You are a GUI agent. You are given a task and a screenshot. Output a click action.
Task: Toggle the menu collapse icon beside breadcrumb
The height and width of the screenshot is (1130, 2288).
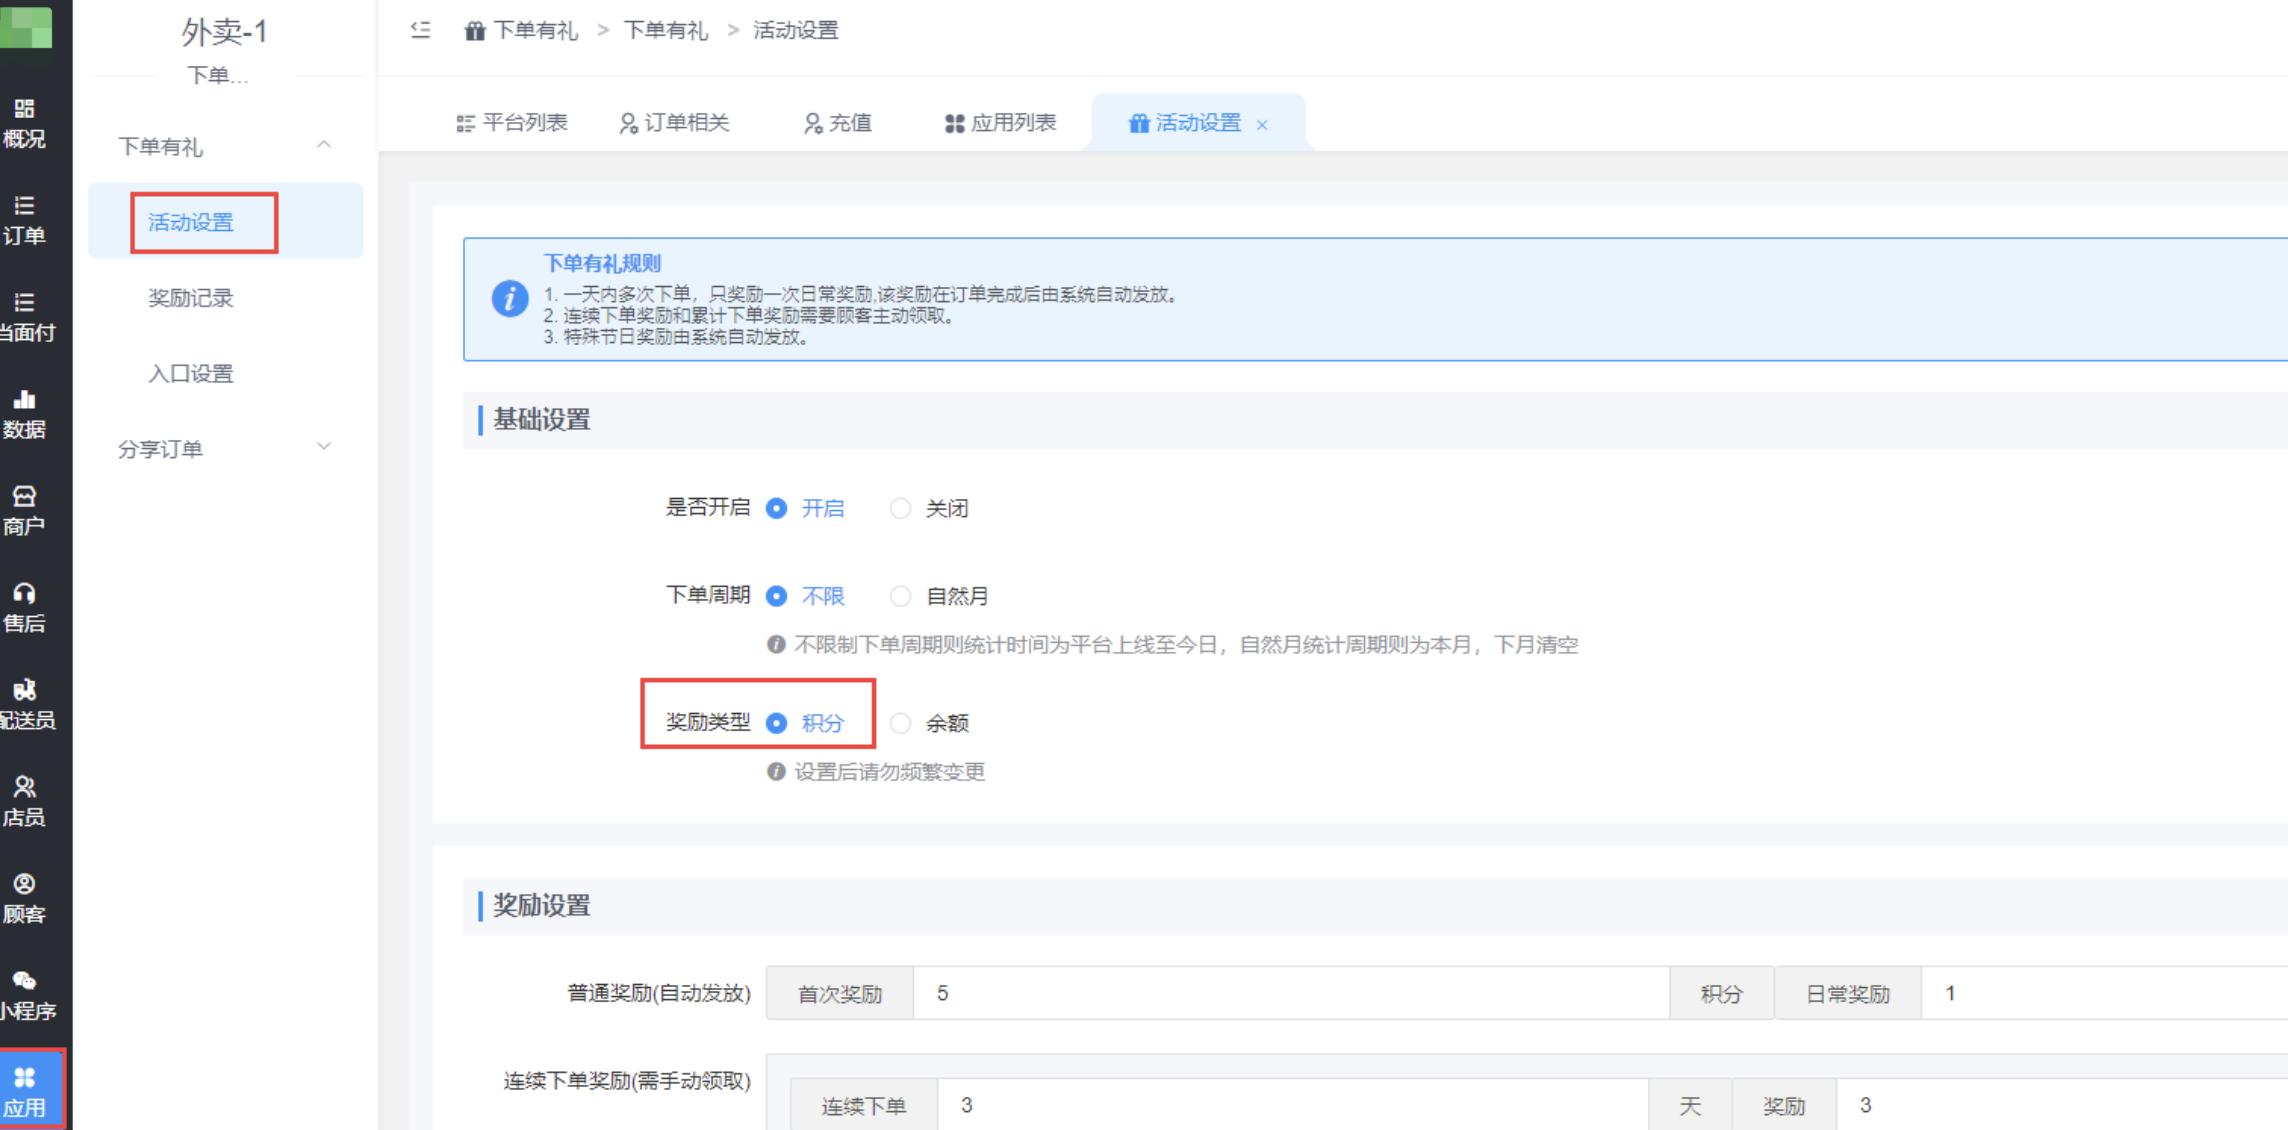click(421, 30)
